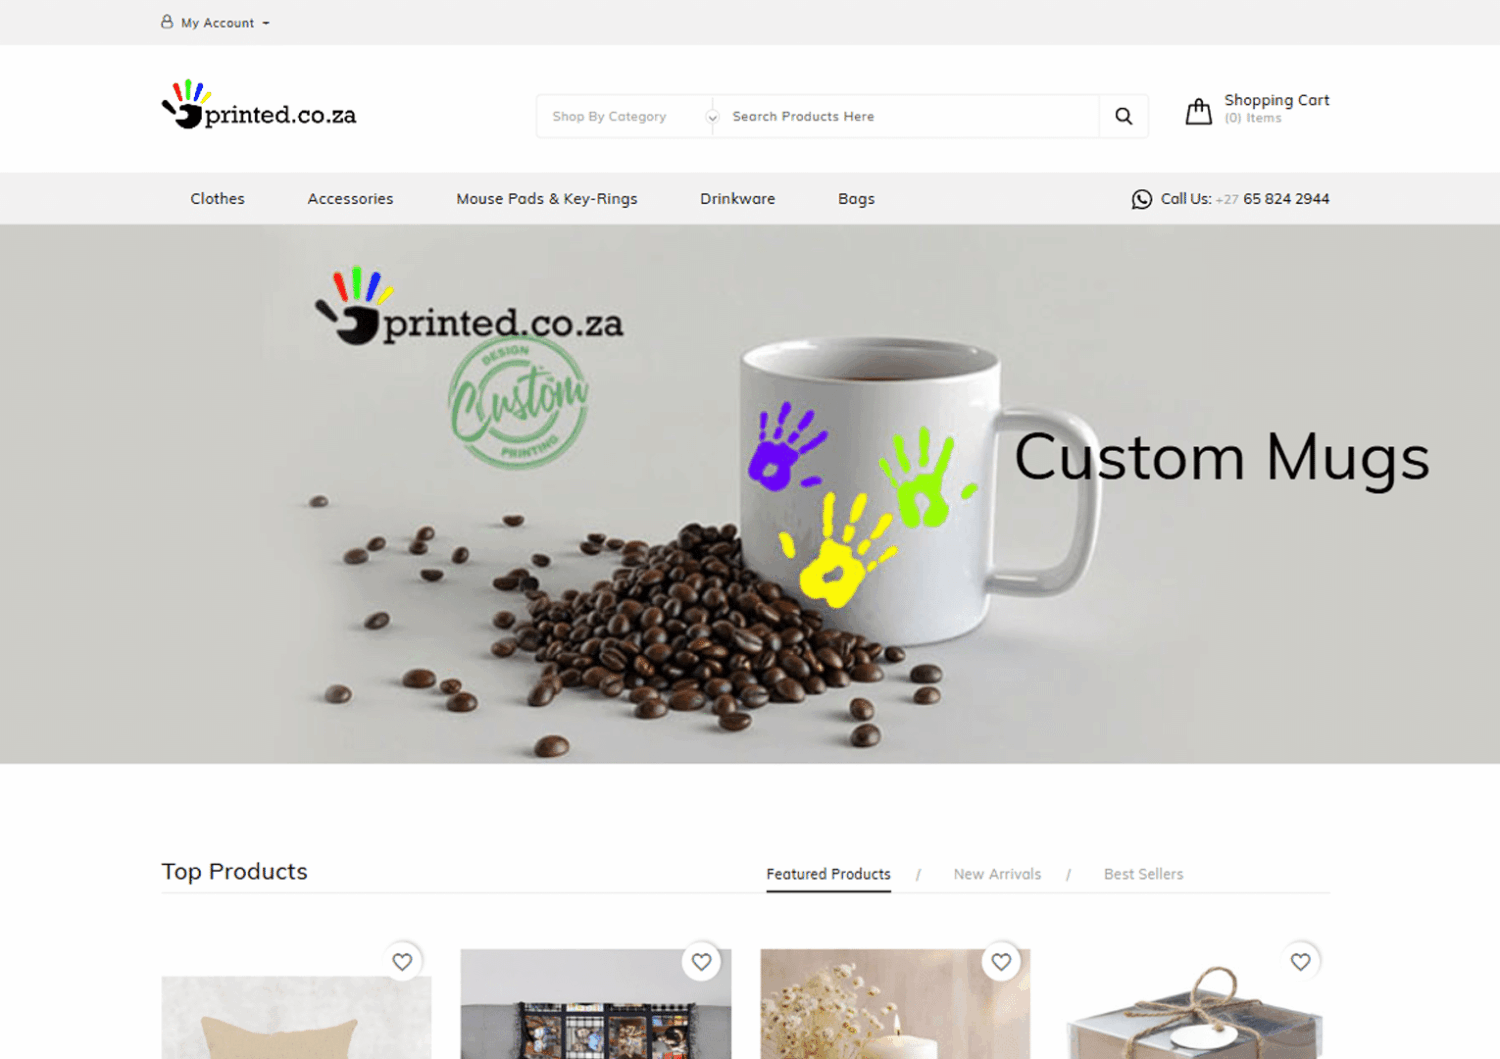Viewport: 1500px width, 1059px height.
Task: Toggle wishlist heart on candle product
Action: coord(1001,961)
